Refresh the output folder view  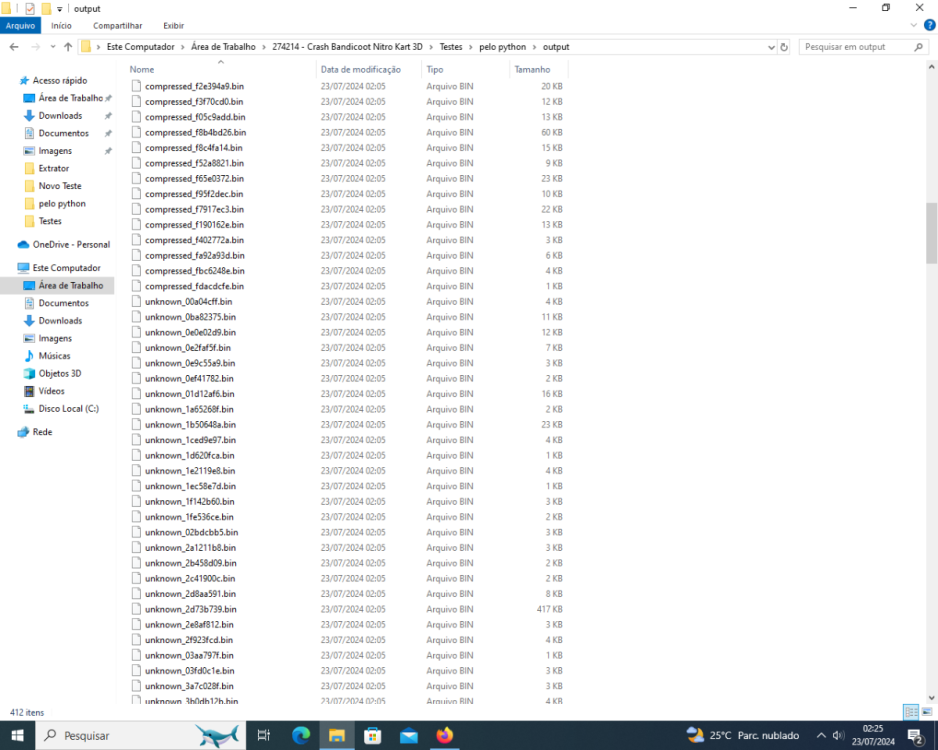click(x=784, y=47)
